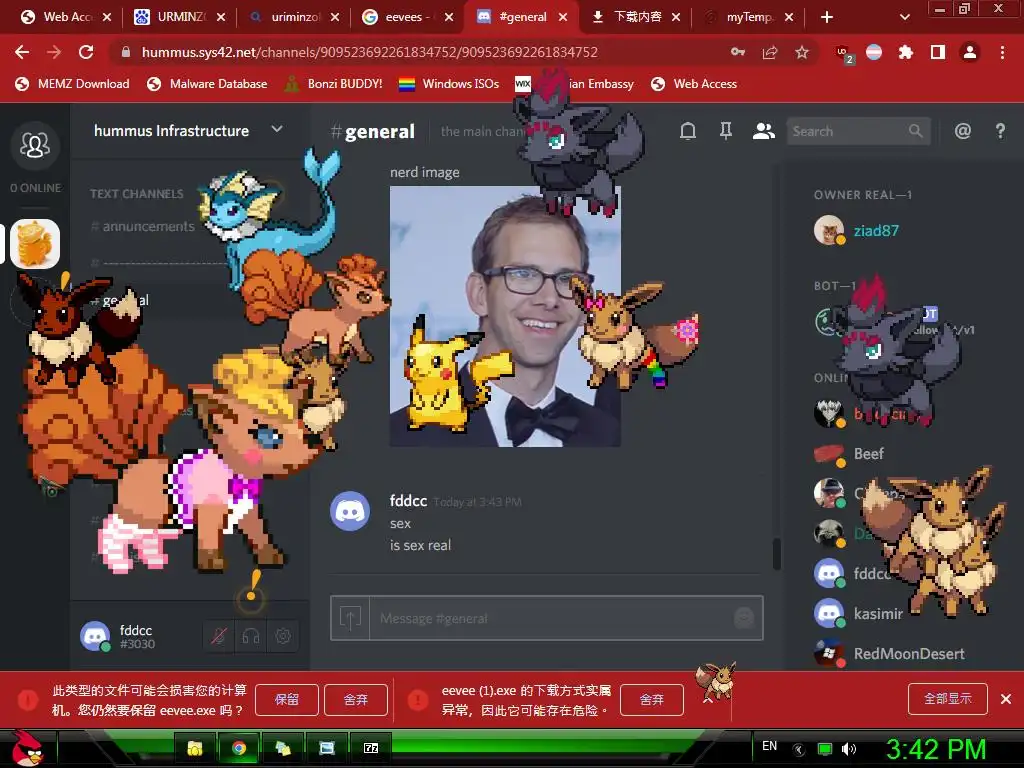Open the MEMZ Download bookmark
The height and width of the screenshot is (768, 1024).
pyautogui.click(x=72, y=84)
